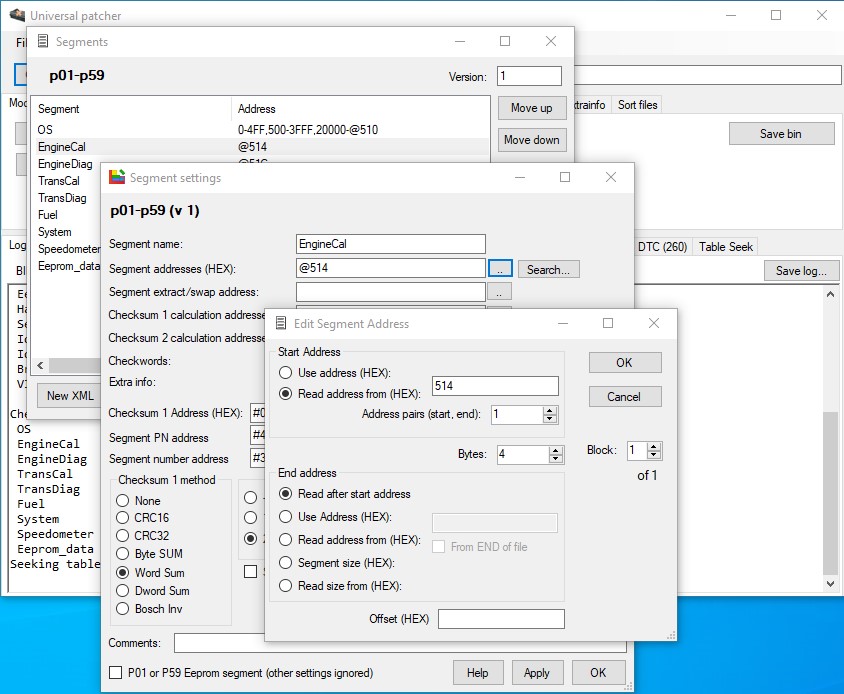Decrease Address pairs value with down arrow

tap(550, 419)
